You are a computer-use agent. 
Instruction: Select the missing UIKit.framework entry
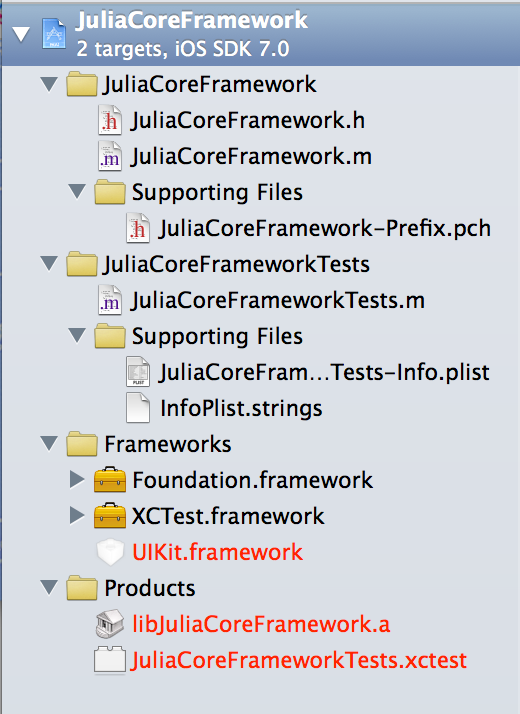coord(217,552)
